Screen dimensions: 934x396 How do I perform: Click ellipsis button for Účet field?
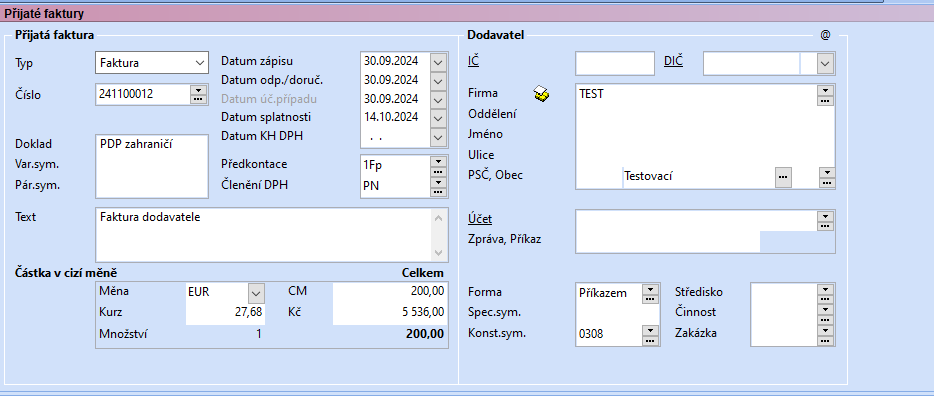(x=825, y=226)
